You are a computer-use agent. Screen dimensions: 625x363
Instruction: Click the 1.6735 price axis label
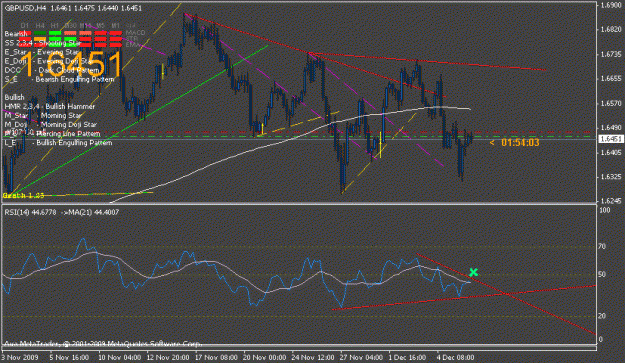[x=611, y=54]
